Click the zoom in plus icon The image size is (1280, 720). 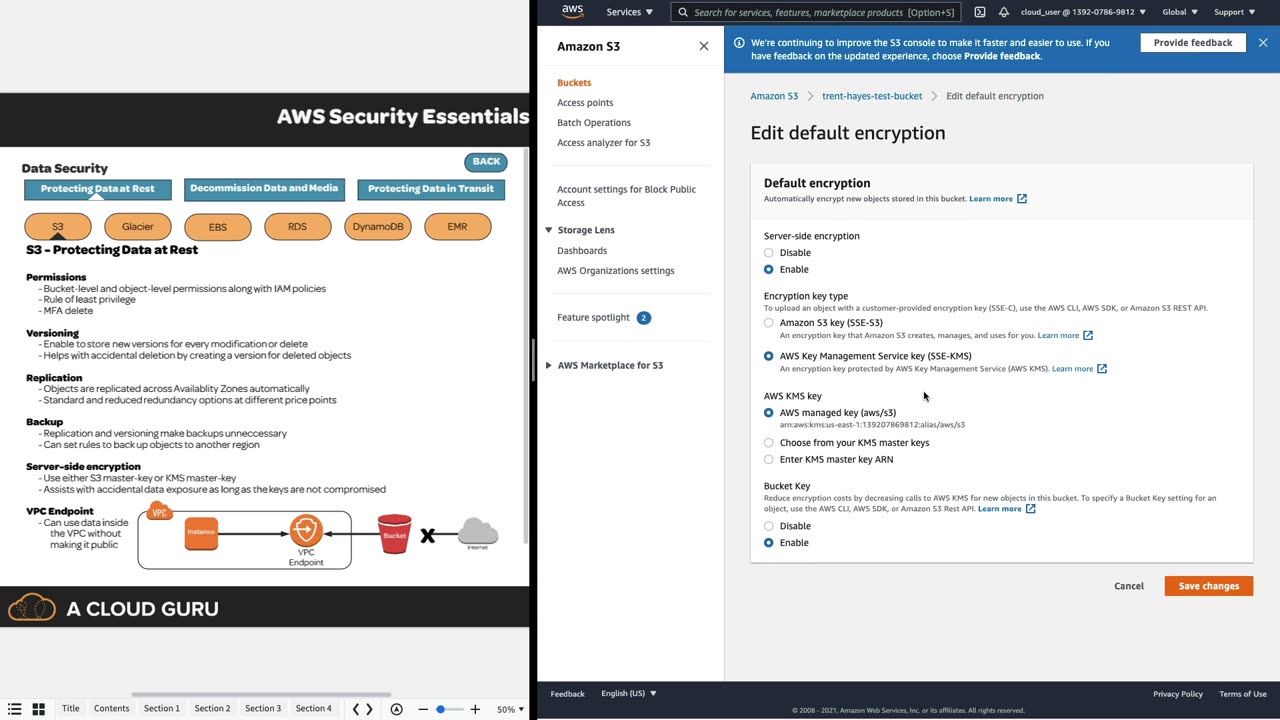click(x=475, y=709)
